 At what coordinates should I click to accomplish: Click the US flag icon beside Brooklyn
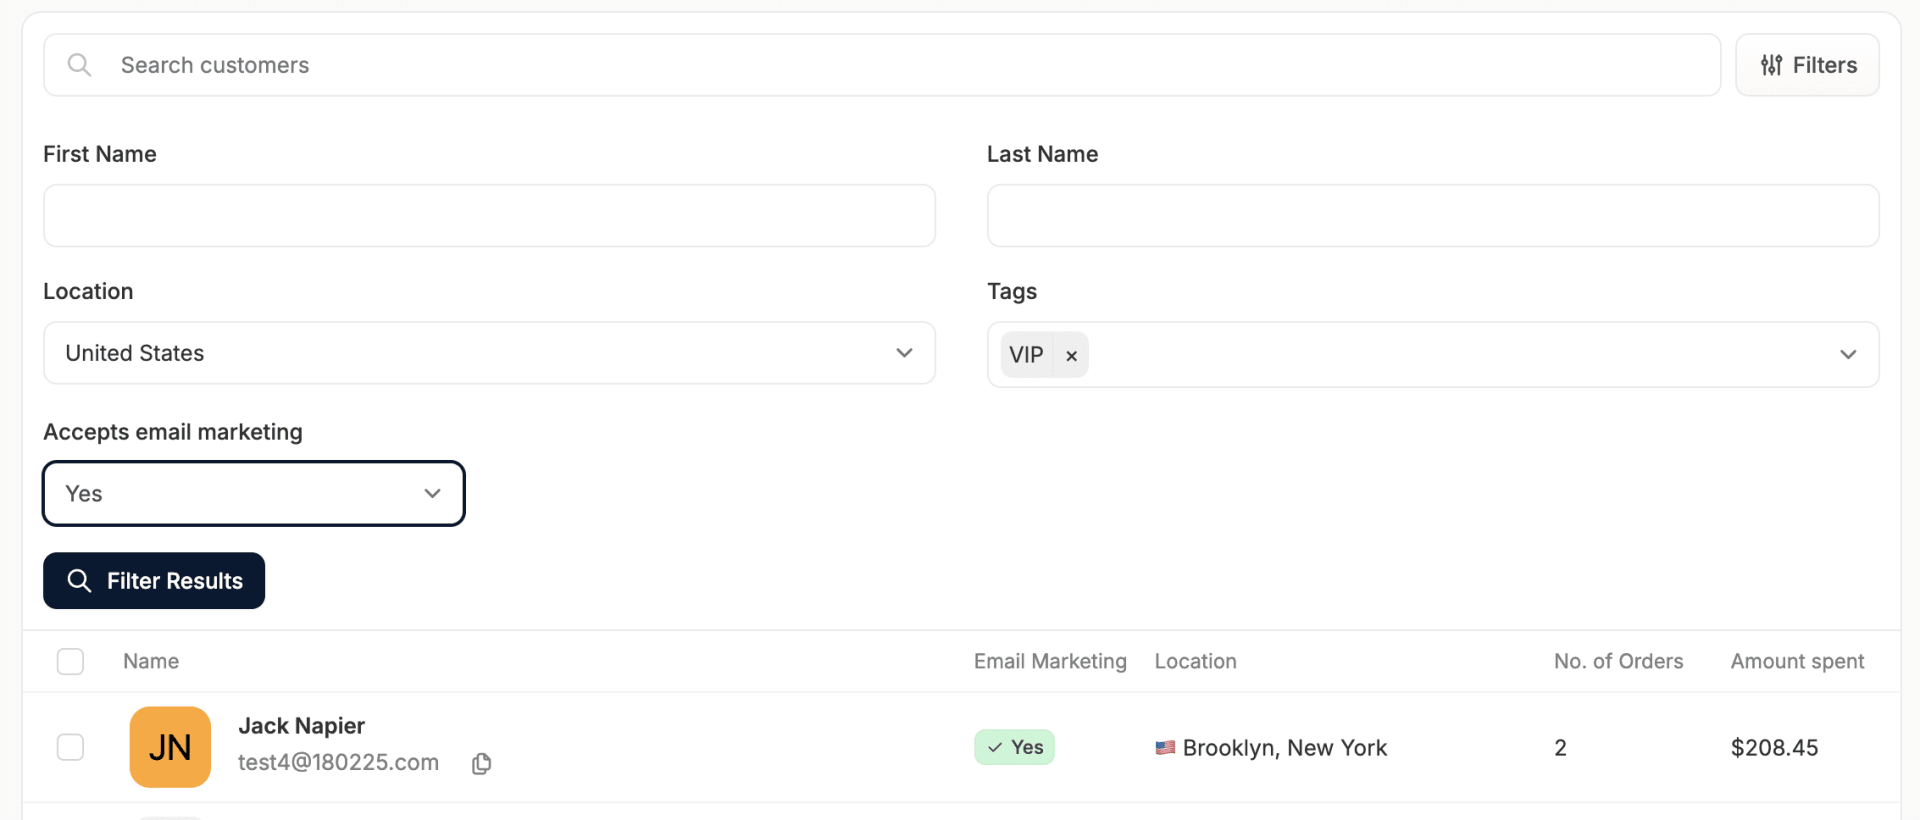click(x=1165, y=747)
